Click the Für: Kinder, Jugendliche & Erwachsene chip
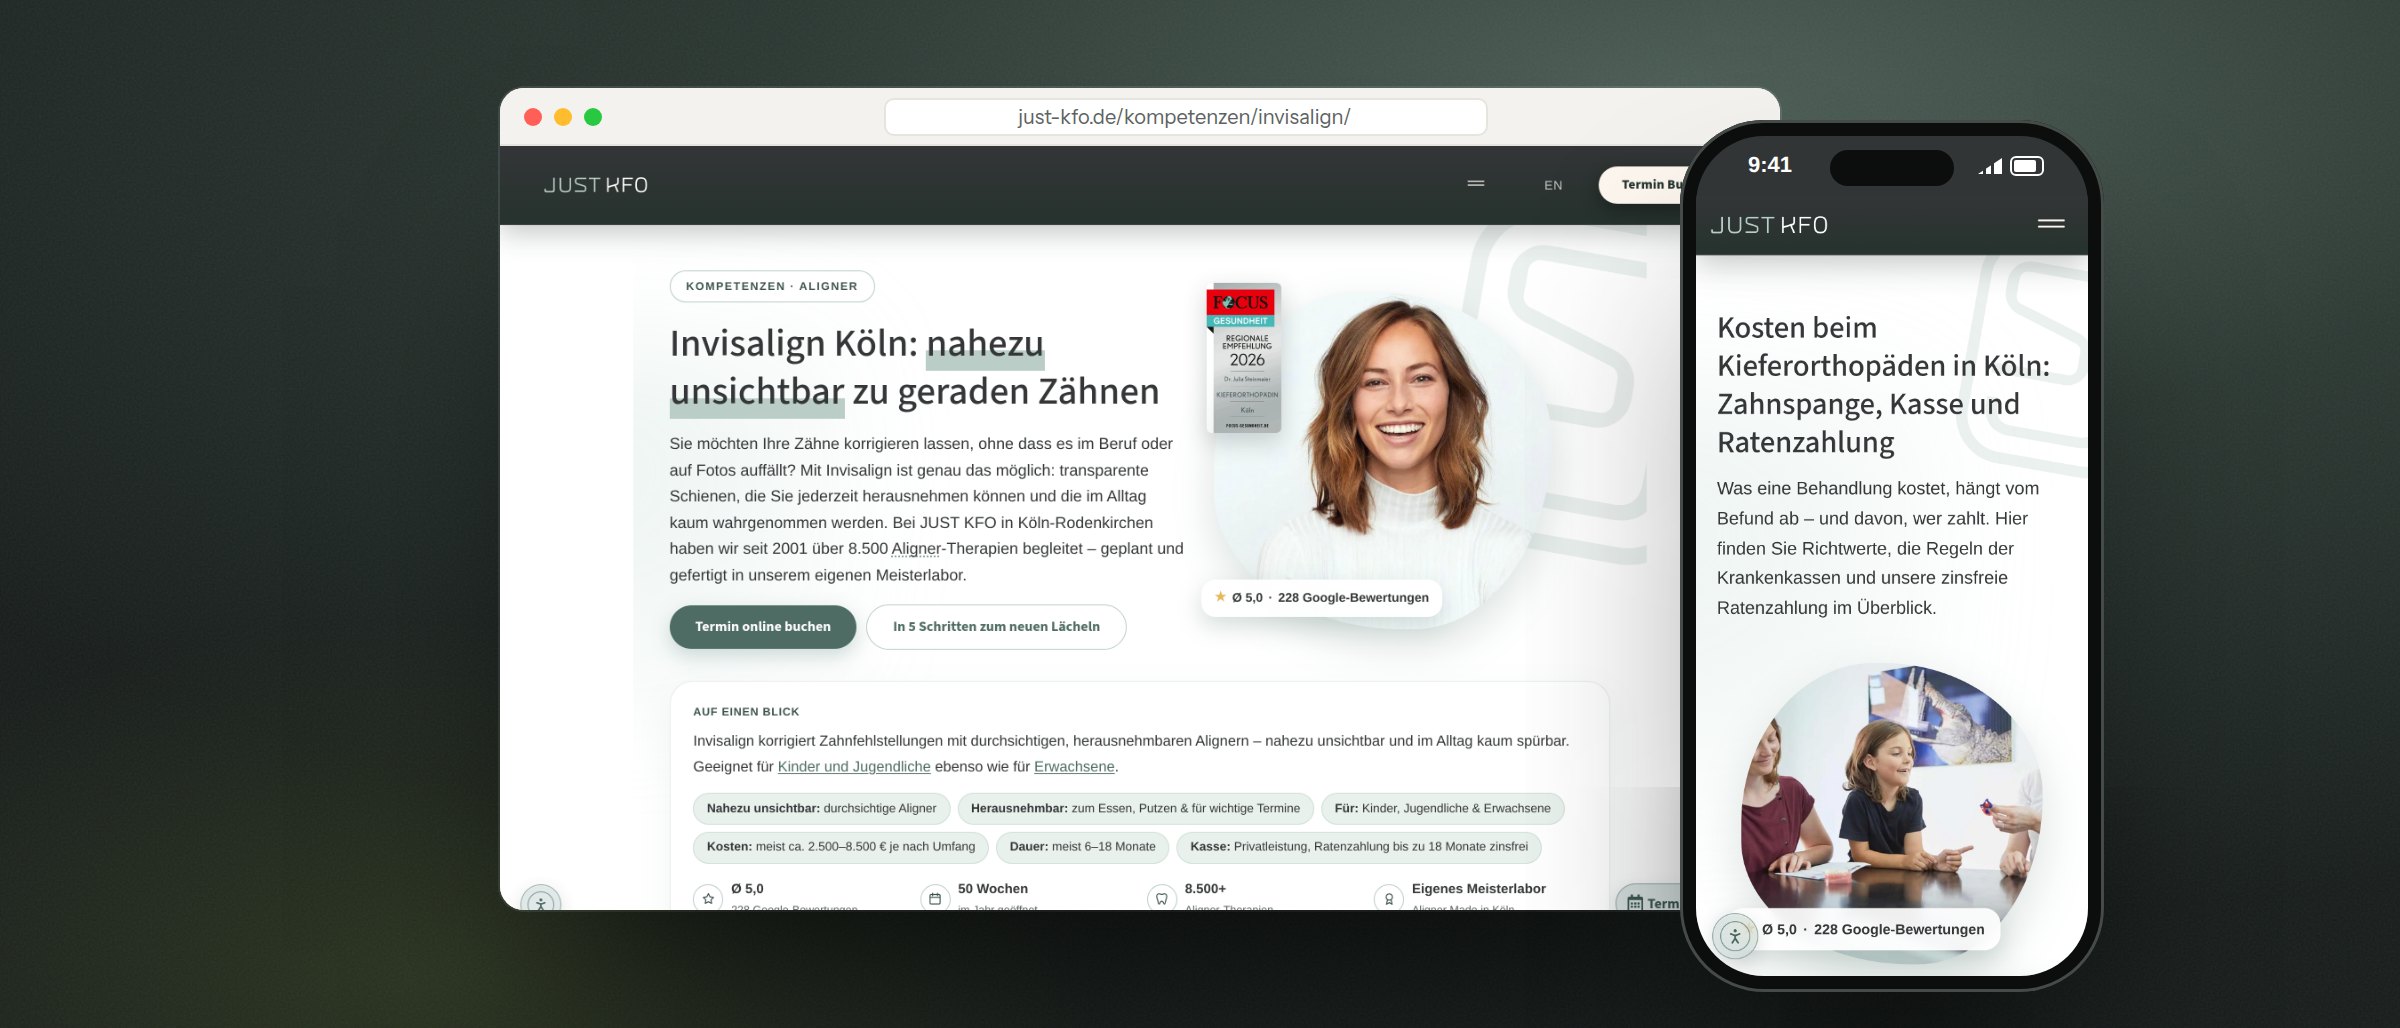The width and height of the screenshot is (2400, 1028). (1442, 809)
